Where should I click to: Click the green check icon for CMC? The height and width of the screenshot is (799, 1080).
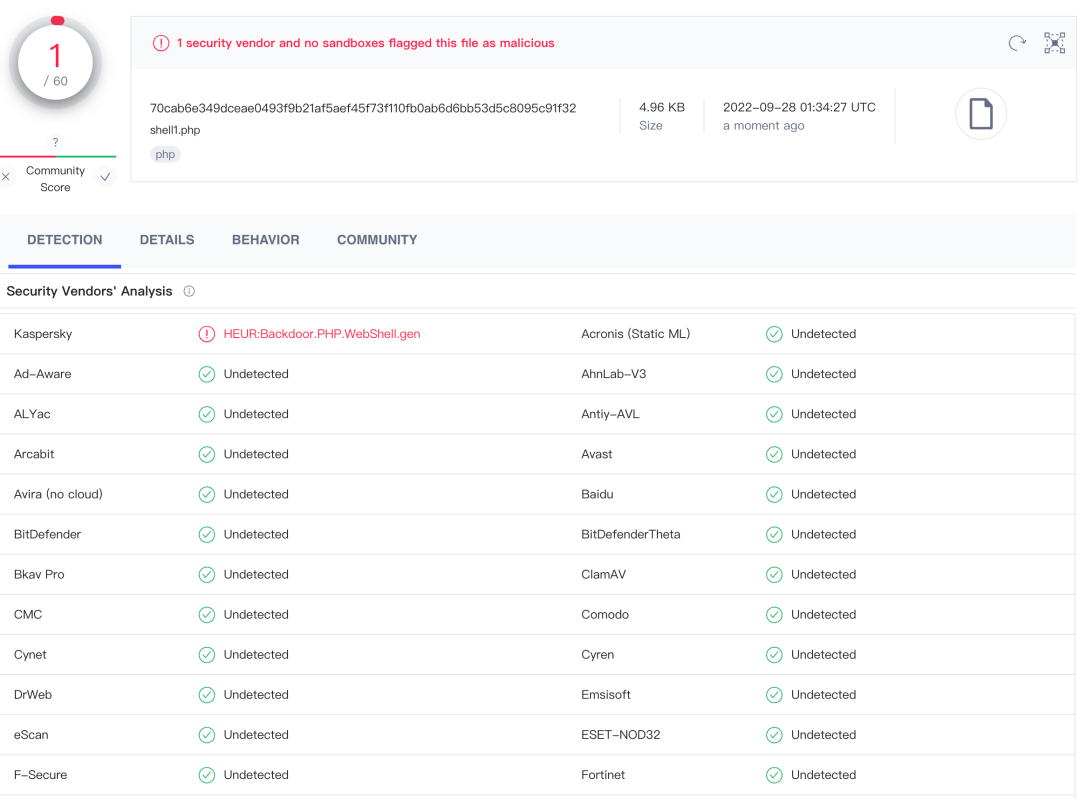click(207, 614)
